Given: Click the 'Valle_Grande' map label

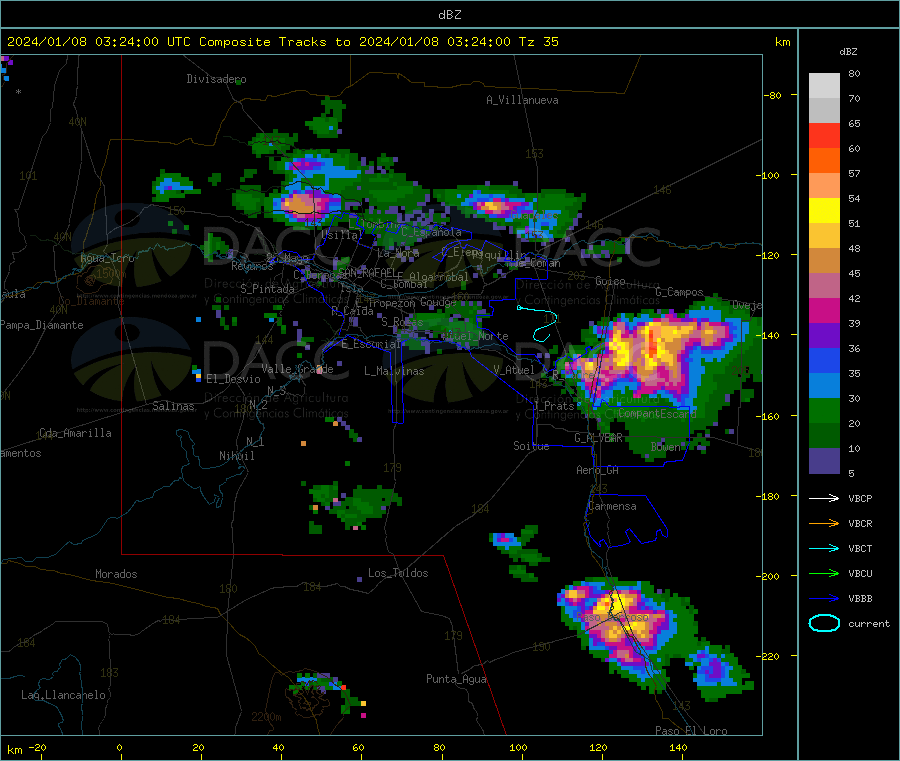Looking at the screenshot, I should (297, 369).
